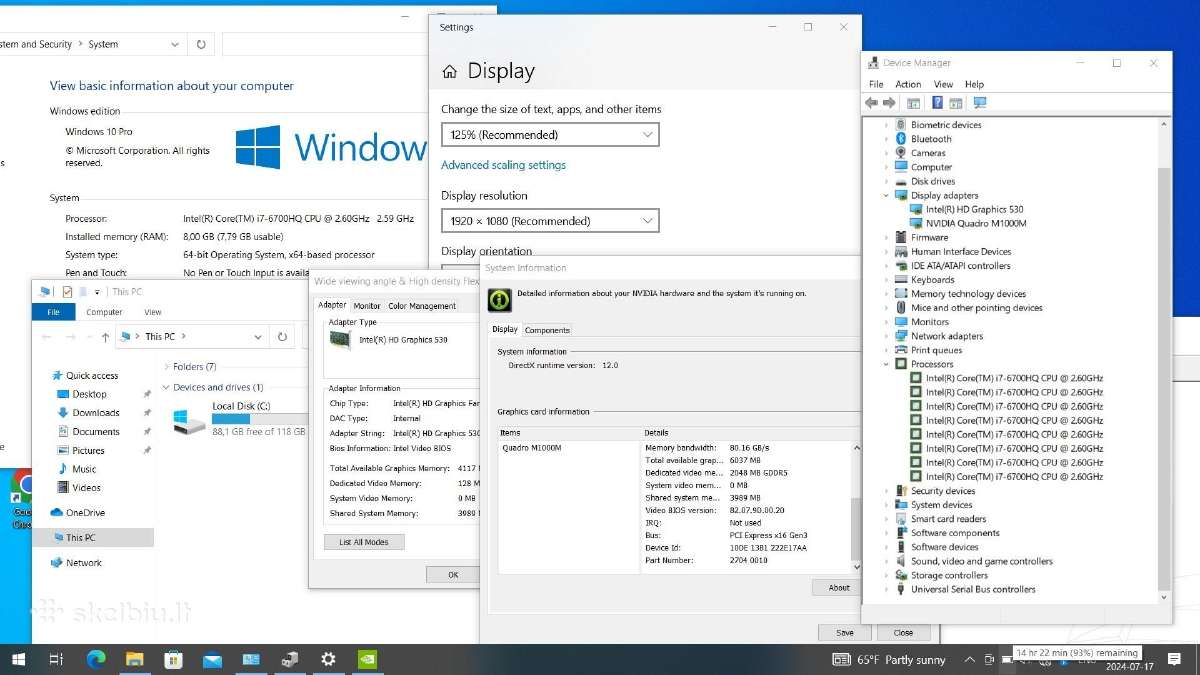Screen dimensions: 1200x675
Task: Click the NVIDIA icon on the taskbar
Action: pyautogui.click(x=367, y=659)
